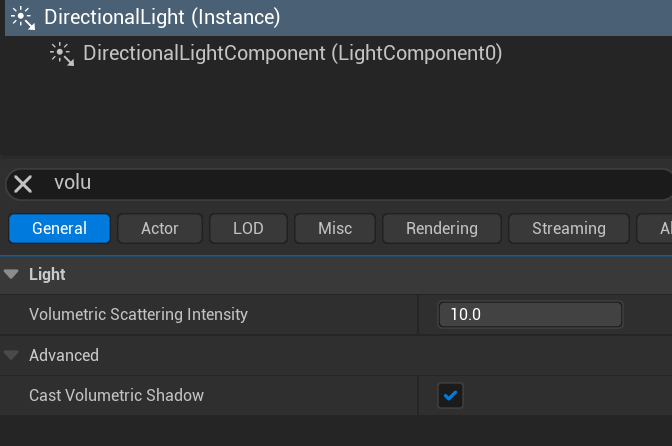This screenshot has height=446, width=672.
Task: Select DirectionalLightComponent (LightComponent0) in the tree
Action: 292,53
